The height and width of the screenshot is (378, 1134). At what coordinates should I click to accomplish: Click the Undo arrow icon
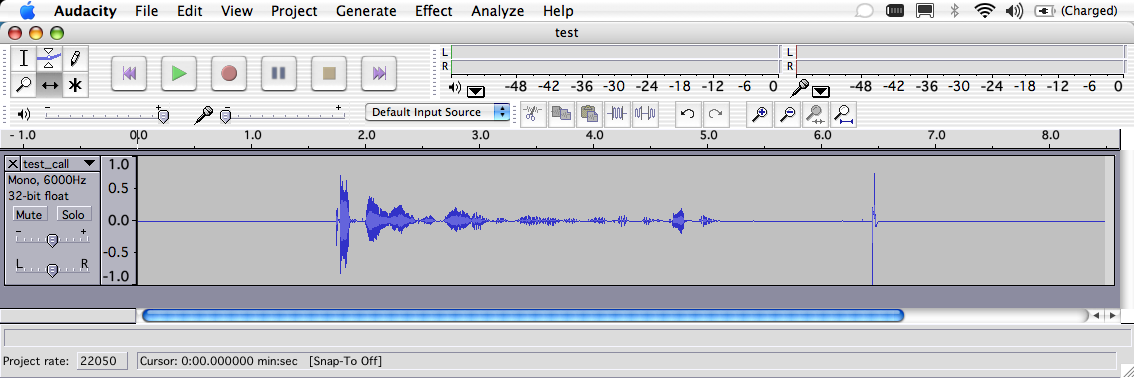(688, 113)
